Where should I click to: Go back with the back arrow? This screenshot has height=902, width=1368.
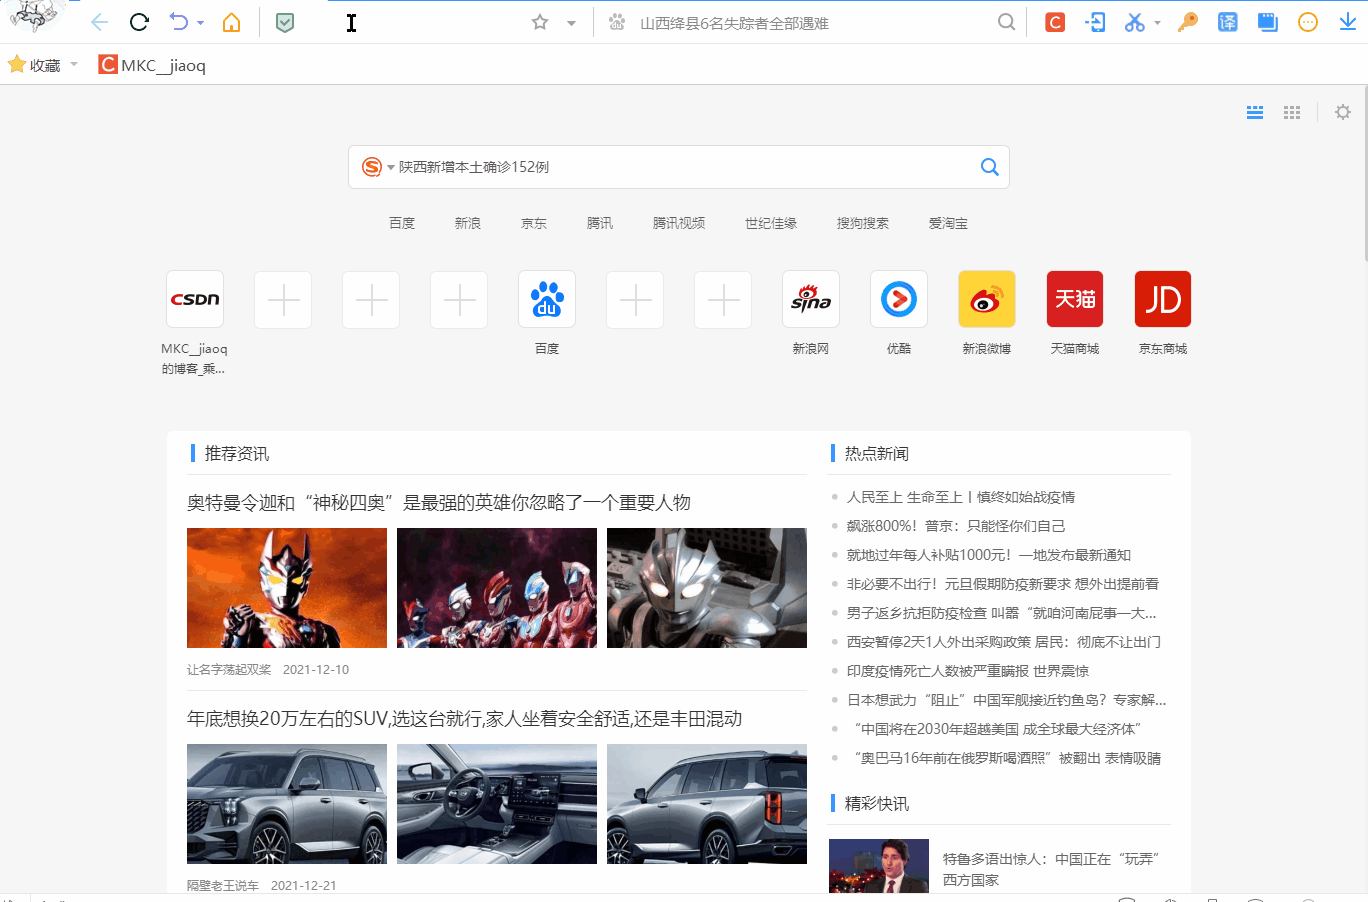(x=99, y=22)
